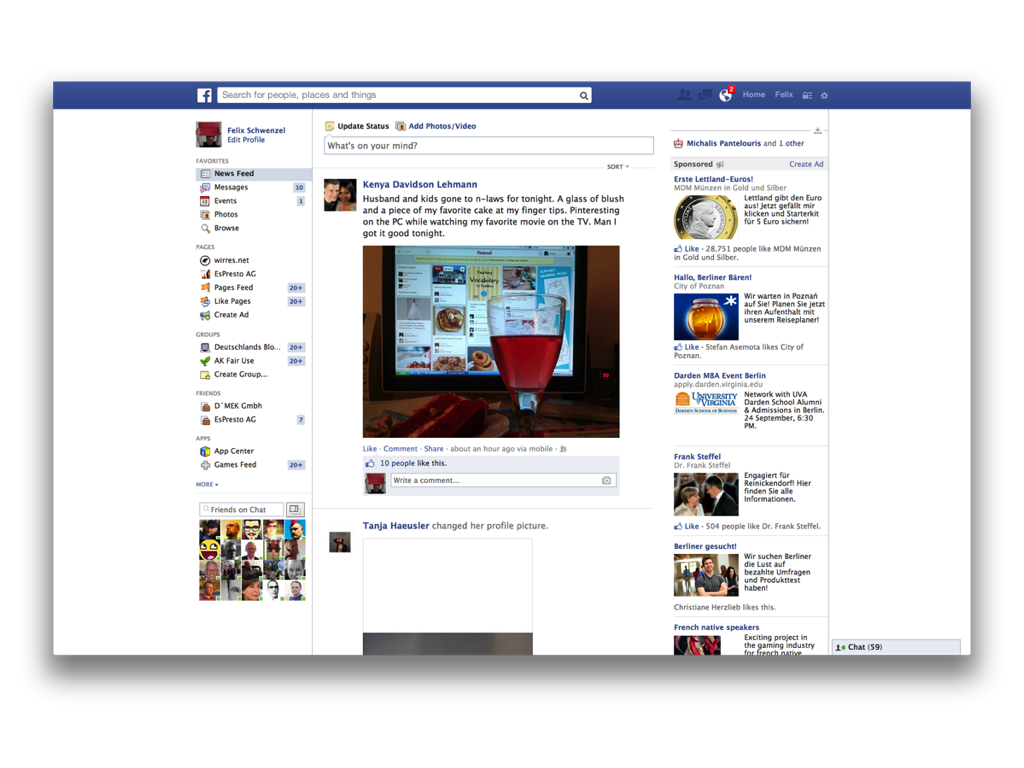Click Edit Profile link

coord(246,140)
